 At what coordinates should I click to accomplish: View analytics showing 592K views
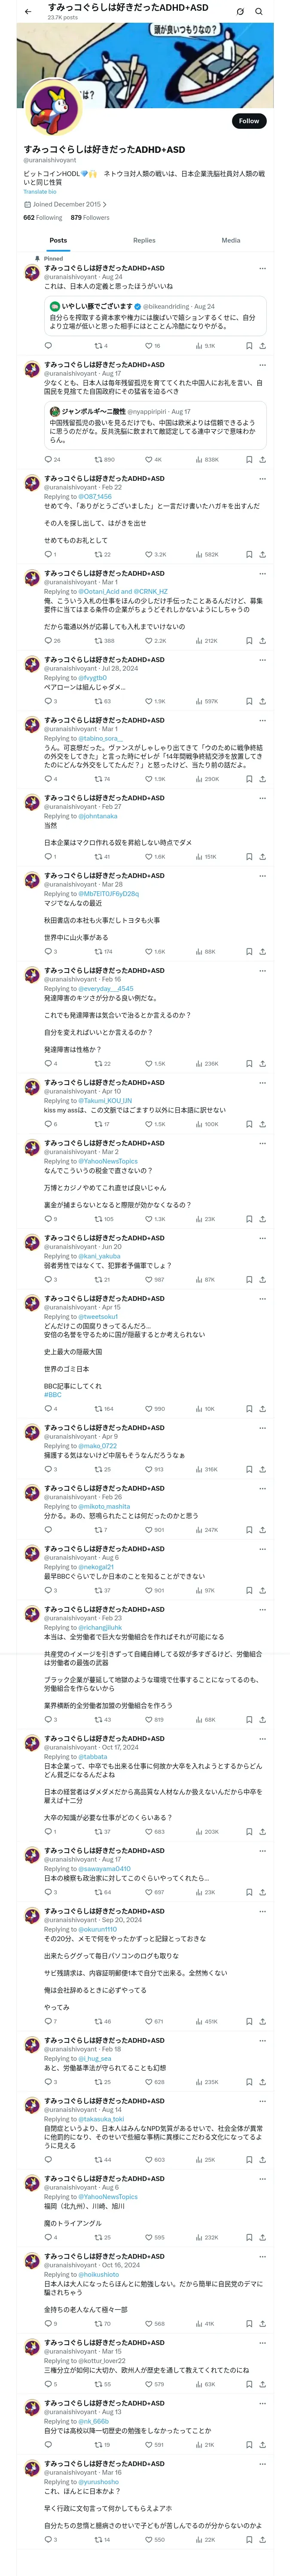point(207,554)
